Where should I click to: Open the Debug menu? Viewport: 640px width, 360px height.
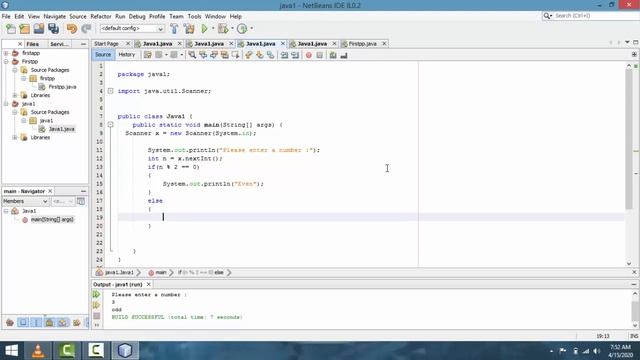coord(137,16)
